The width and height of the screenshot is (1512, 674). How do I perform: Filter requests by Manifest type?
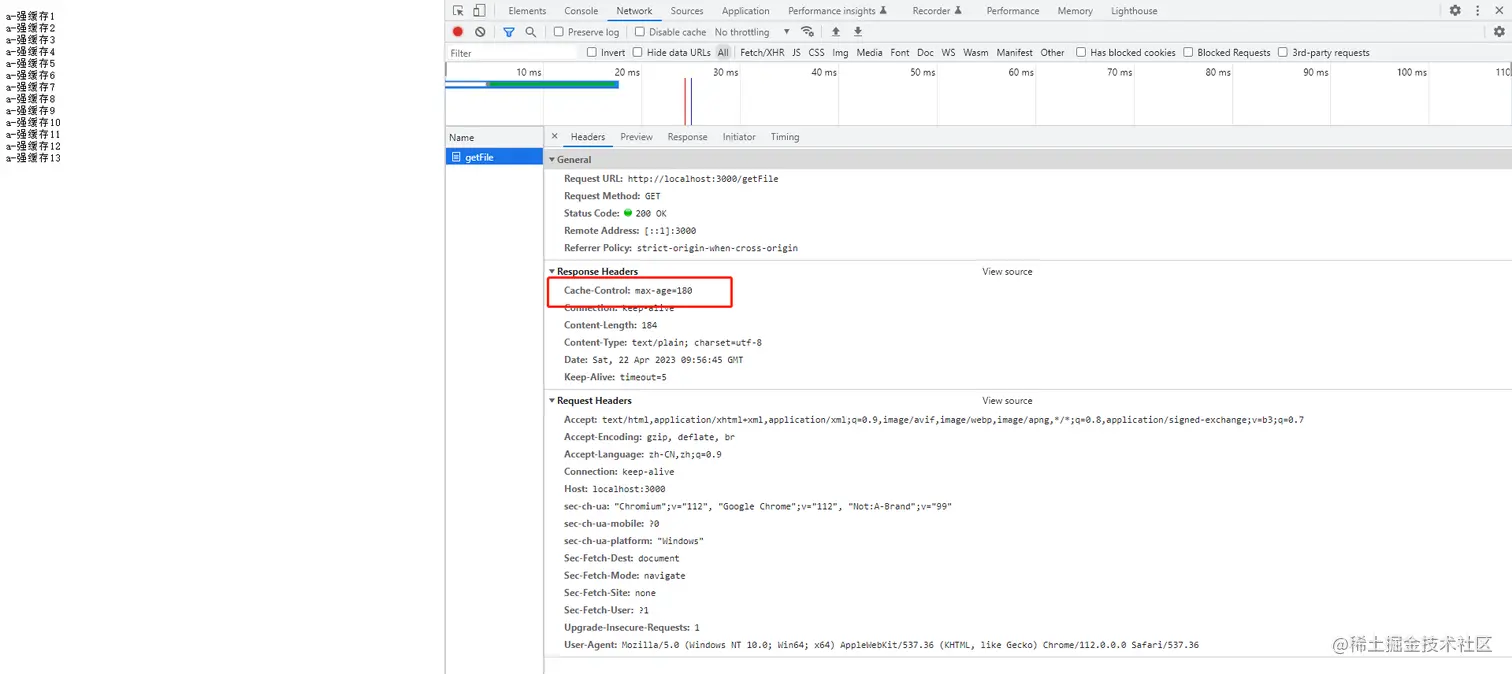point(1014,52)
